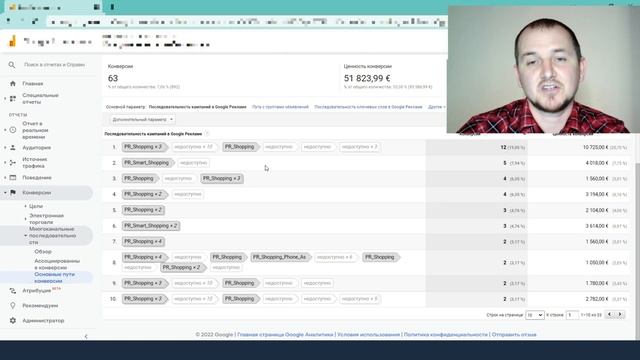Viewport: 640px width, 360px height.
Task: Click PR_Shopping × 2 chip in row 5
Action: click(144, 210)
